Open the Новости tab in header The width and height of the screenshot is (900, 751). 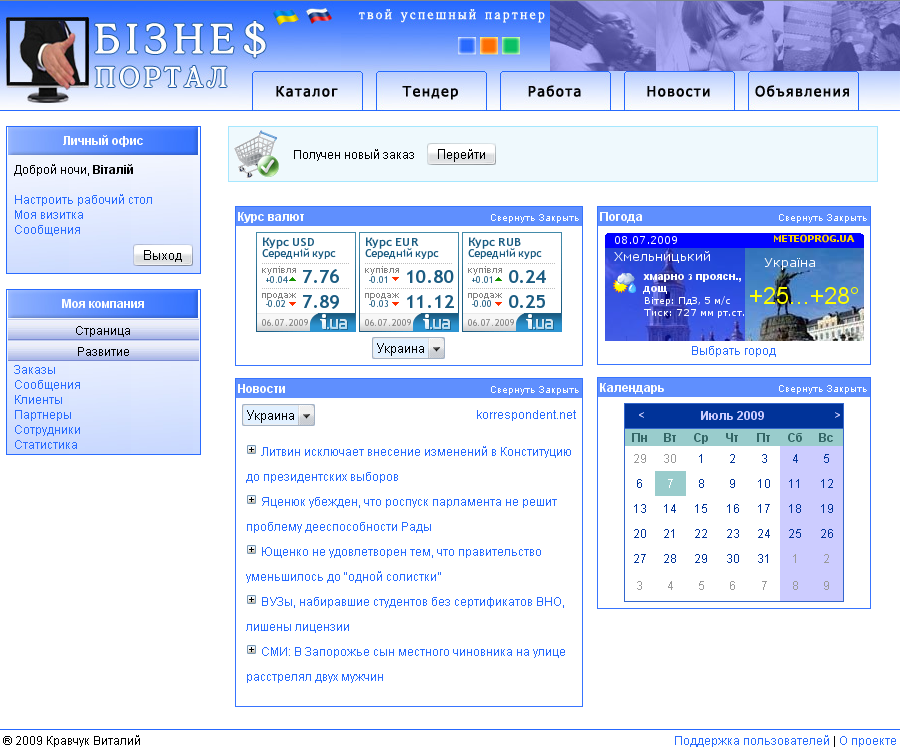pyautogui.click(x=679, y=91)
